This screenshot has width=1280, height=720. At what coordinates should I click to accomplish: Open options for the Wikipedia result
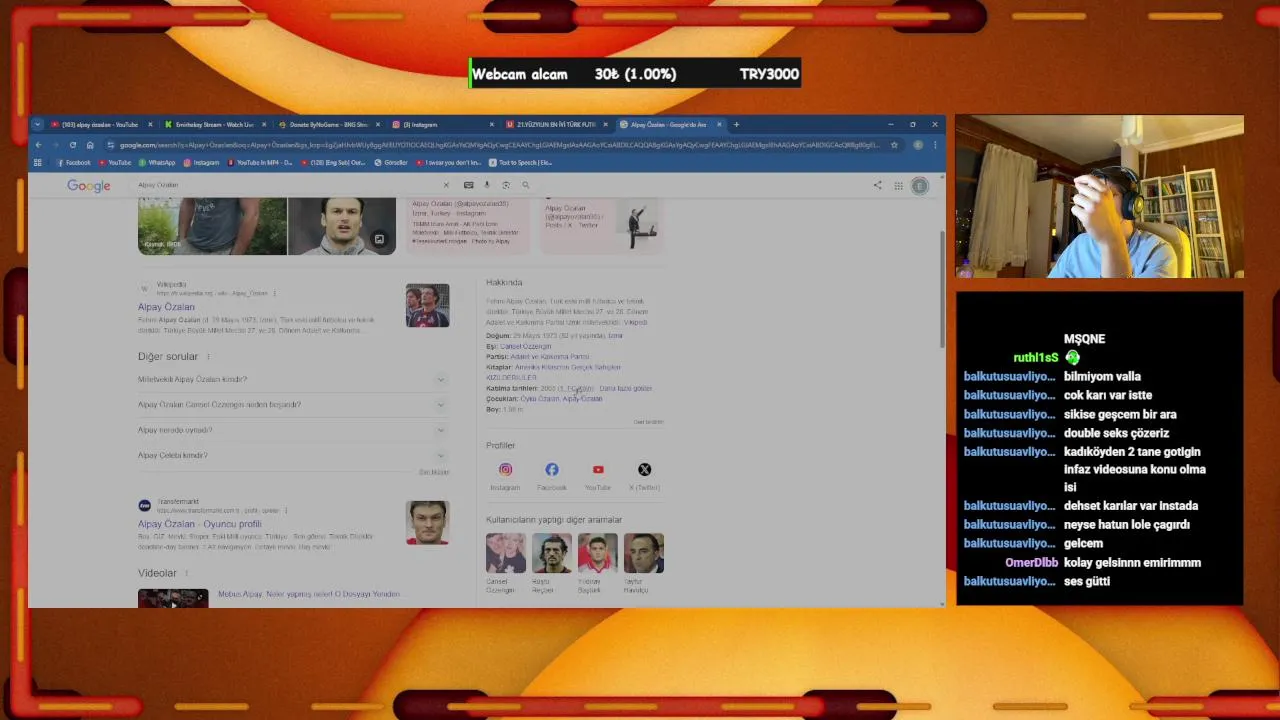[274, 293]
